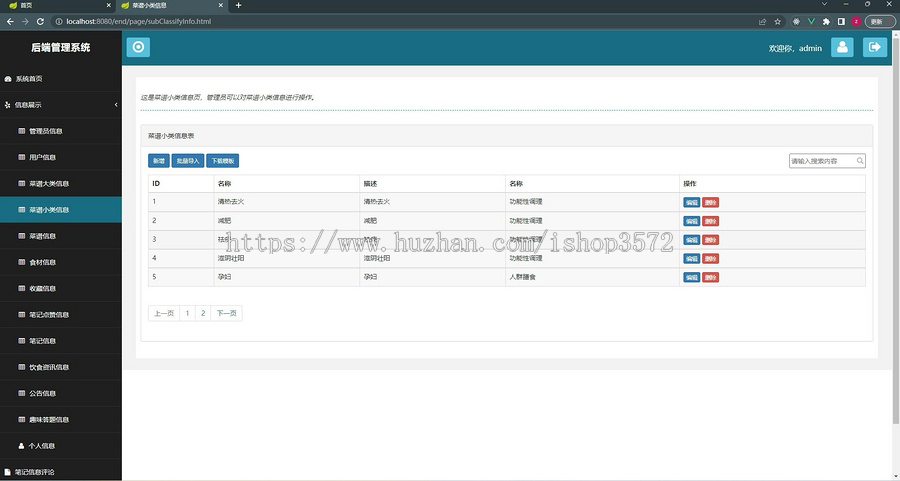Delete the 清热去火 row
The width and height of the screenshot is (900, 481).
[711, 203]
